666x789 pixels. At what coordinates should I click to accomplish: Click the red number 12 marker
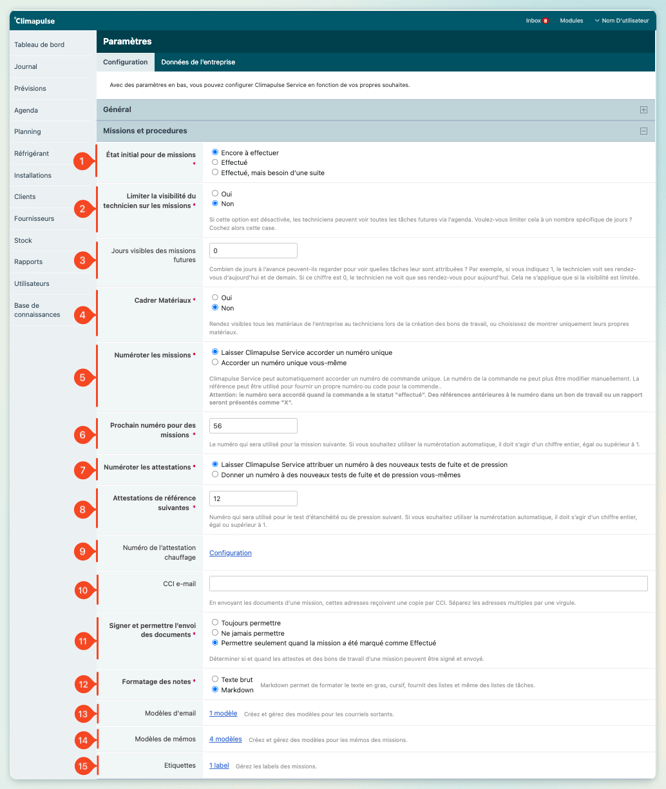(82, 684)
